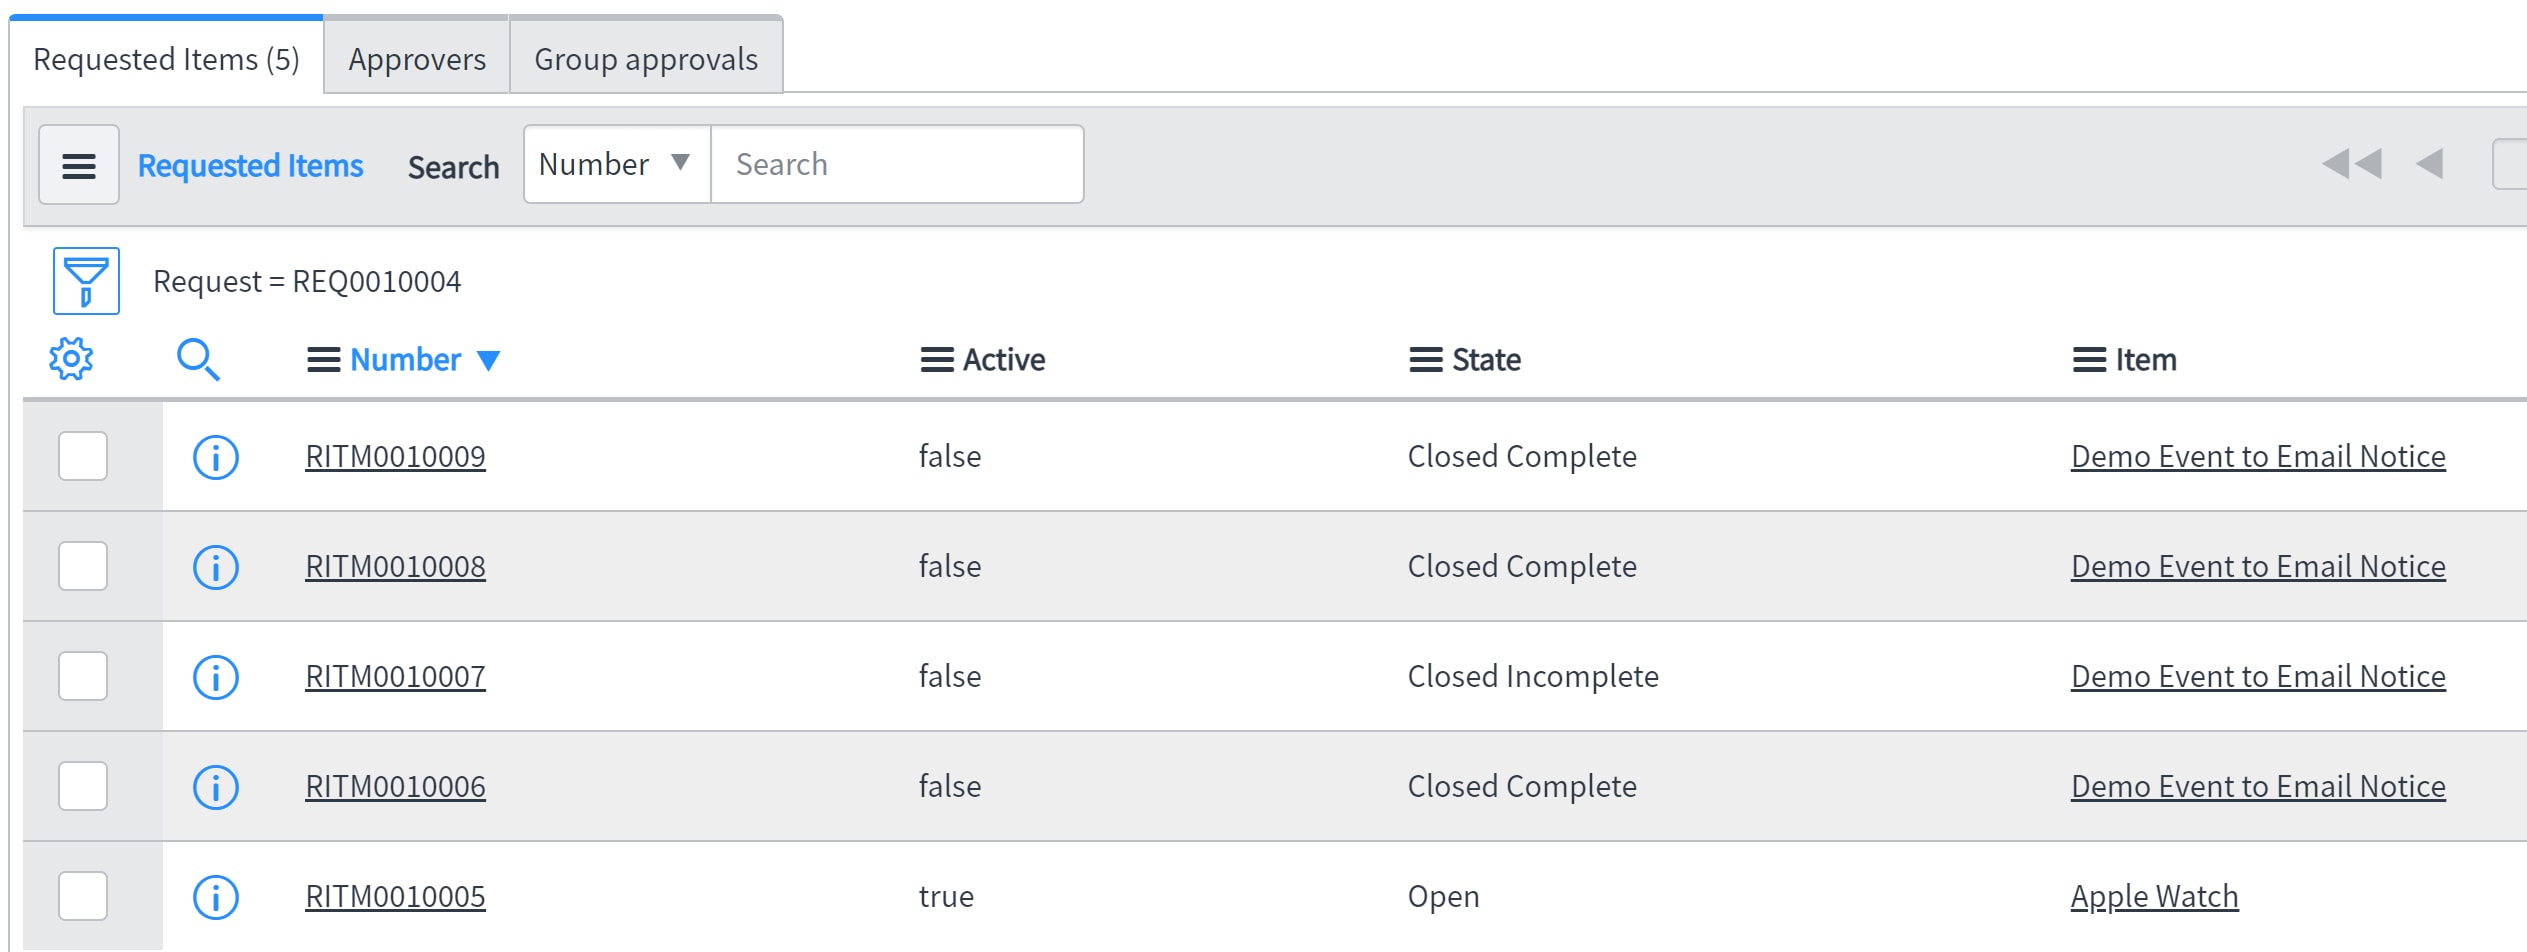Viewport: 2527px width, 952px height.
Task: Tick the checkbox for RITM0010008
Action: click(x=83, y=566)
